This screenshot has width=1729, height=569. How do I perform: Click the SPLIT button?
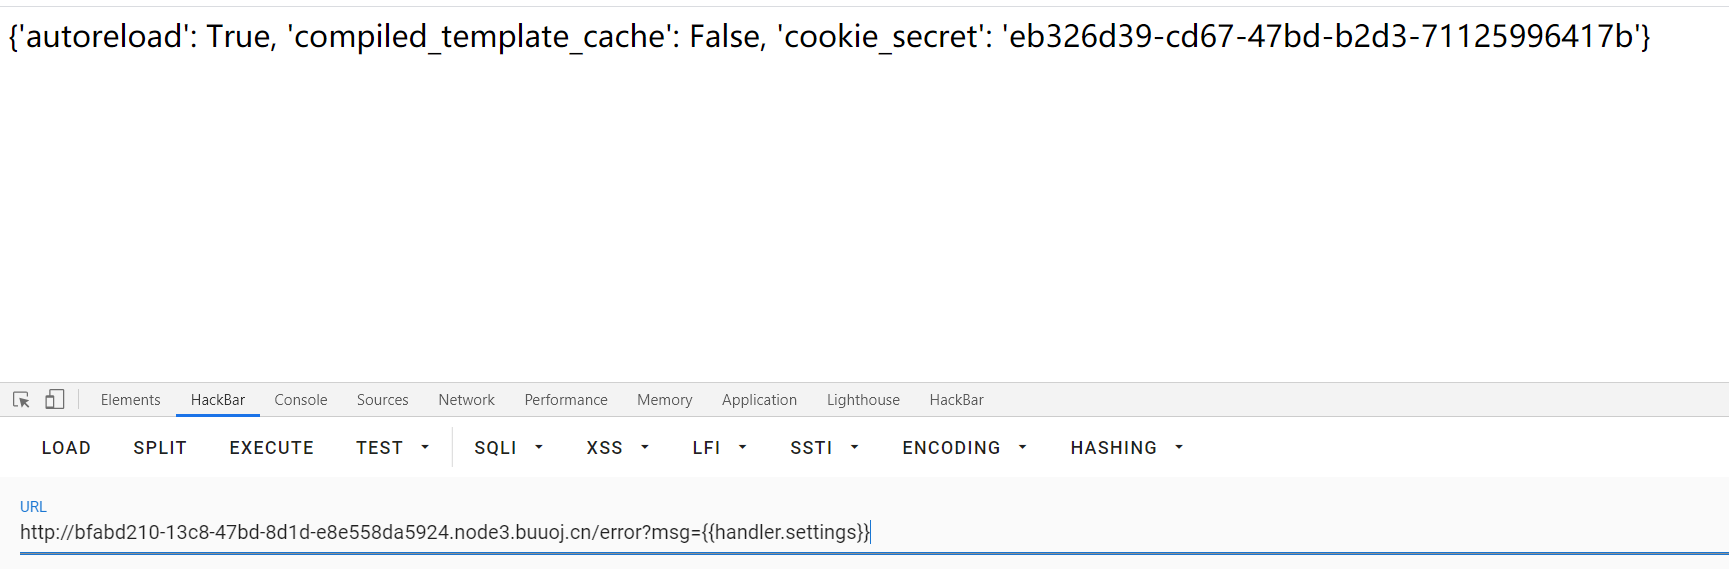point(160,448)
